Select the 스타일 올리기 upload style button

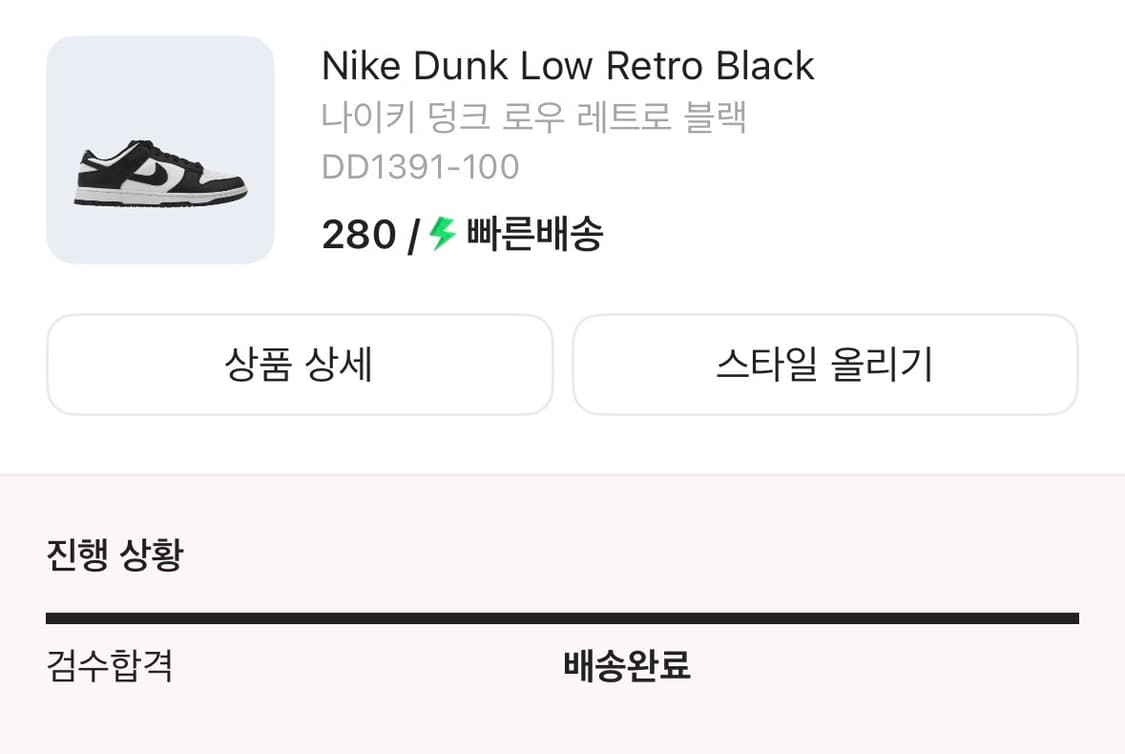click(825, 365)
